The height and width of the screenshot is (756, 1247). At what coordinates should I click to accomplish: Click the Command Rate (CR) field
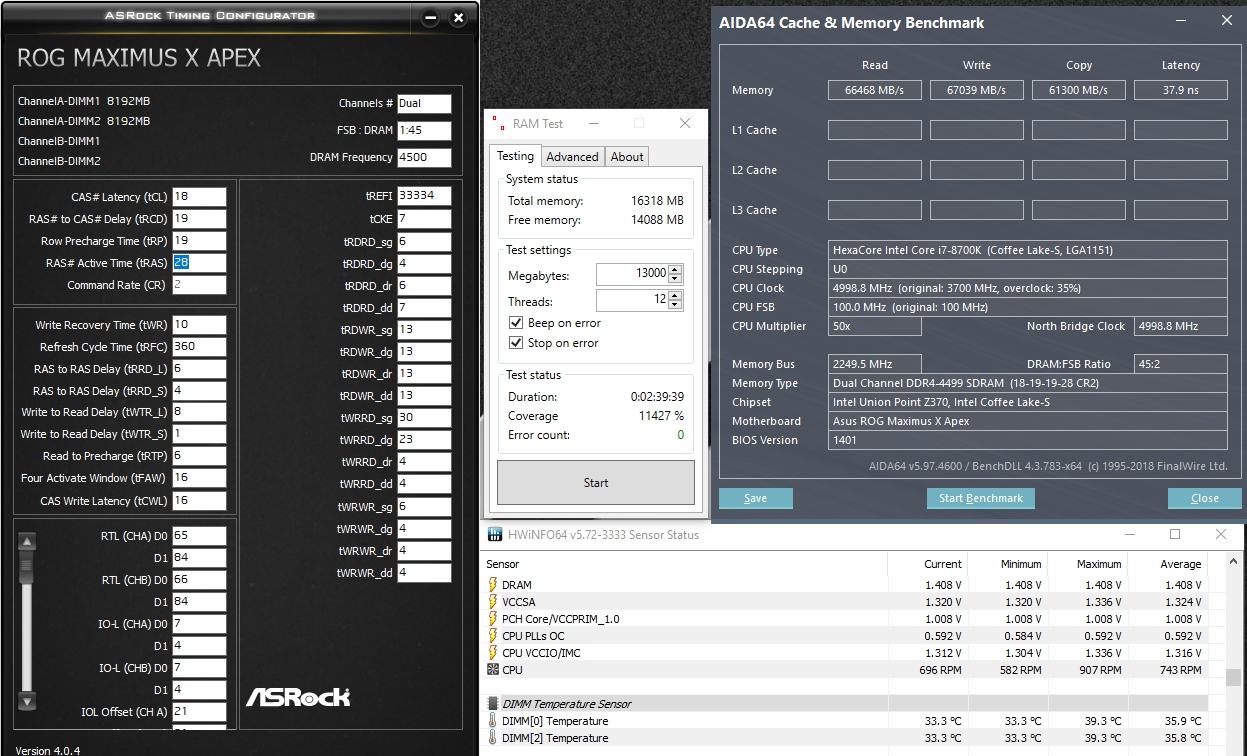tap(199, 285)
